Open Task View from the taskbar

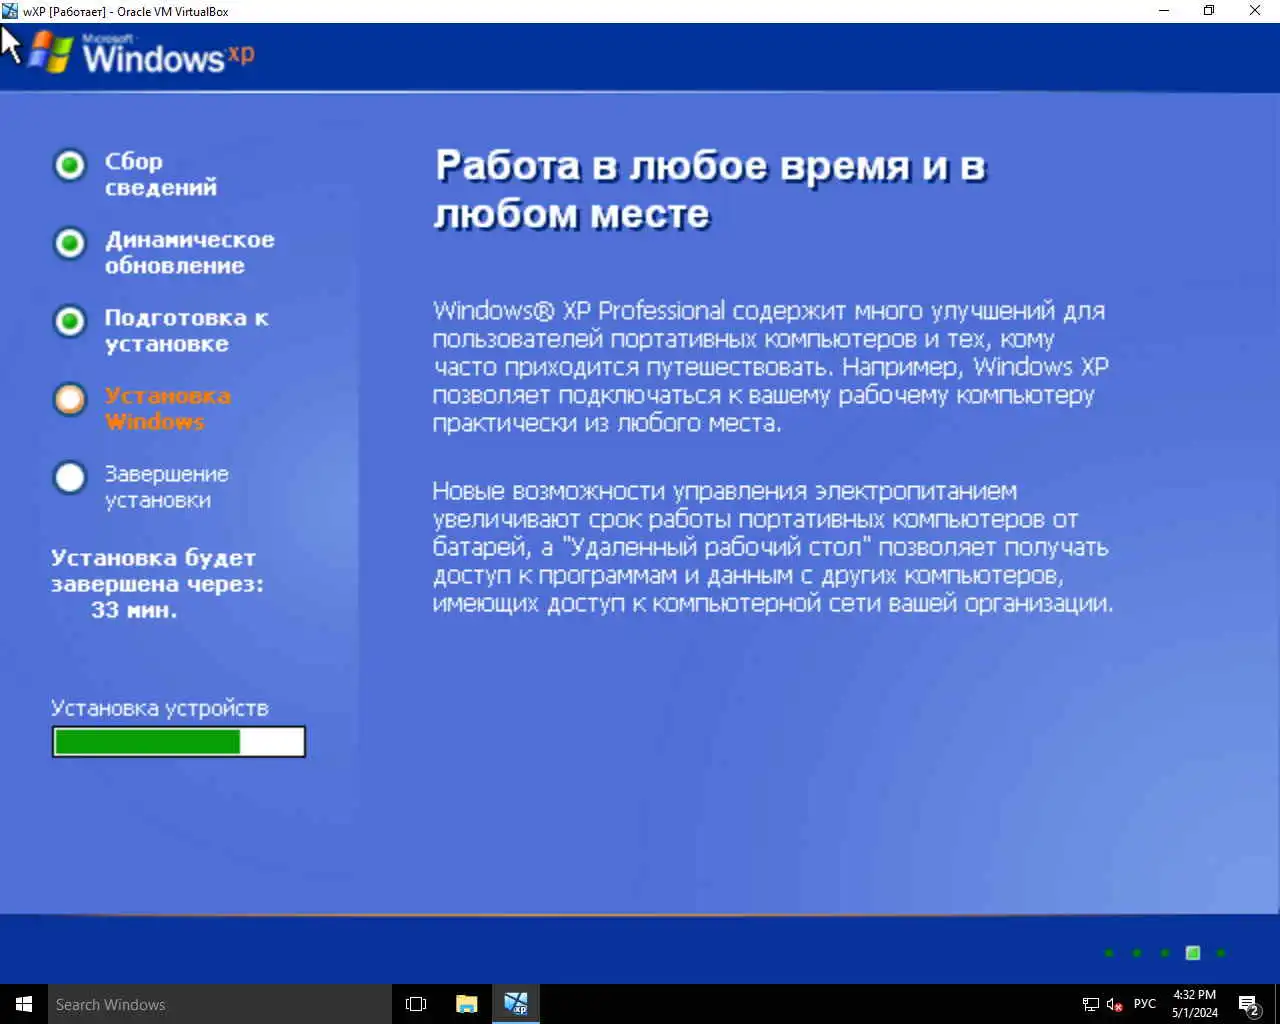click(x=416, y=1004)
